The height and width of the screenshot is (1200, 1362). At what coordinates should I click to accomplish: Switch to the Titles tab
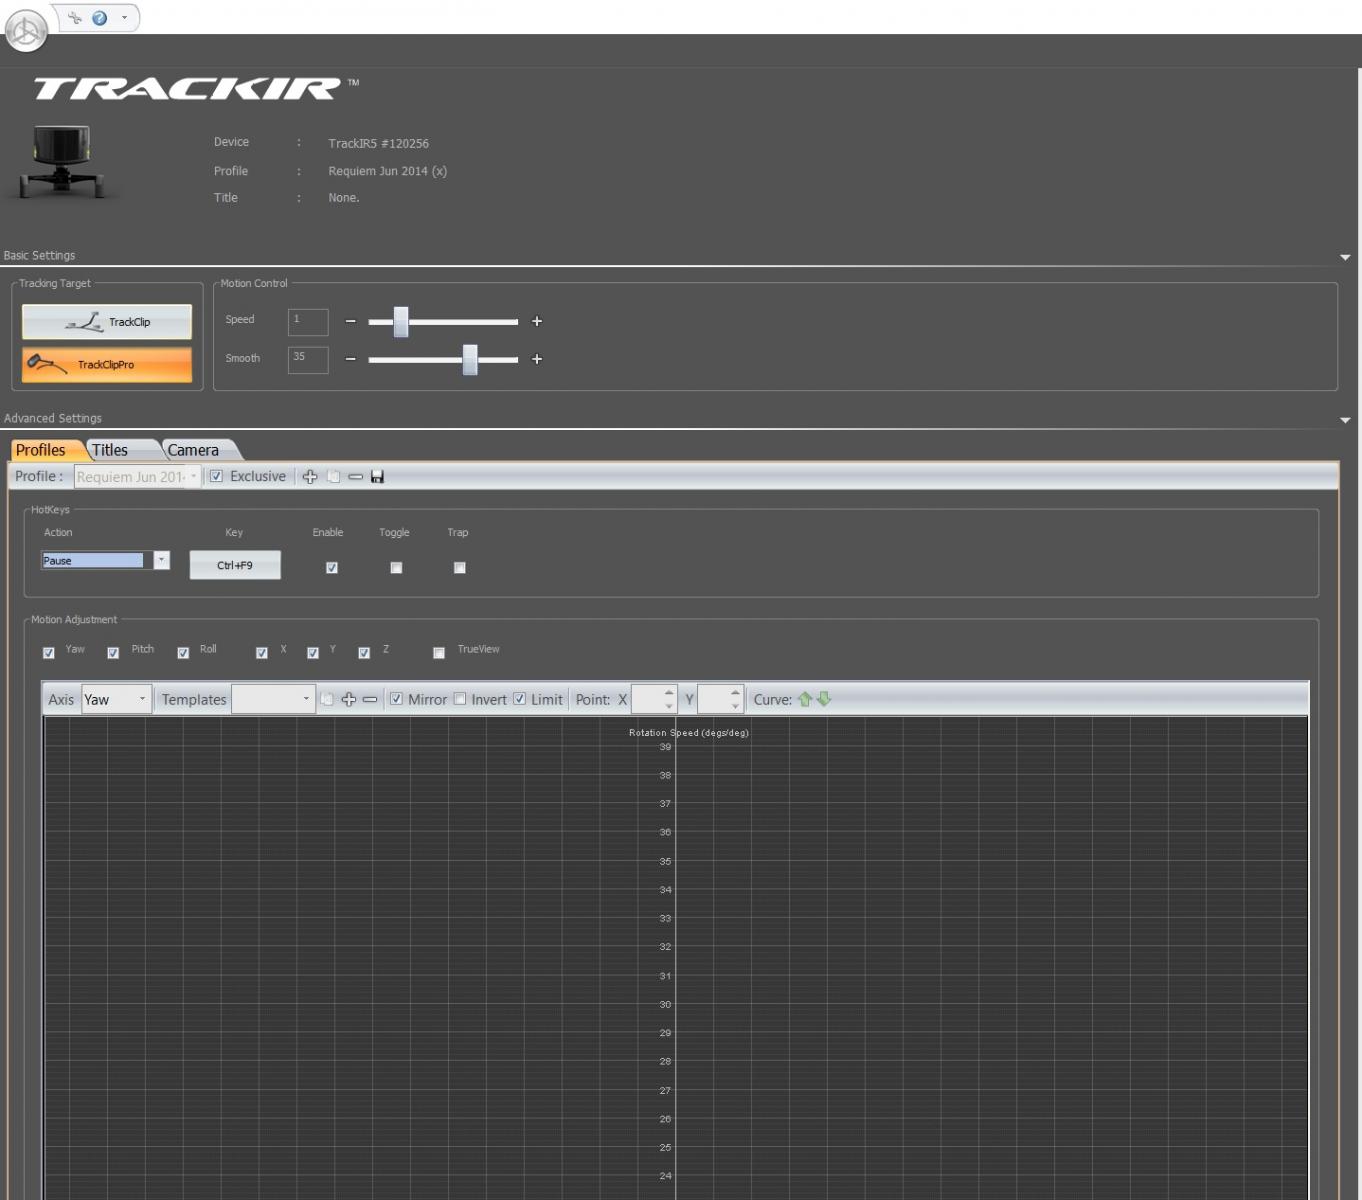[110, 450]
